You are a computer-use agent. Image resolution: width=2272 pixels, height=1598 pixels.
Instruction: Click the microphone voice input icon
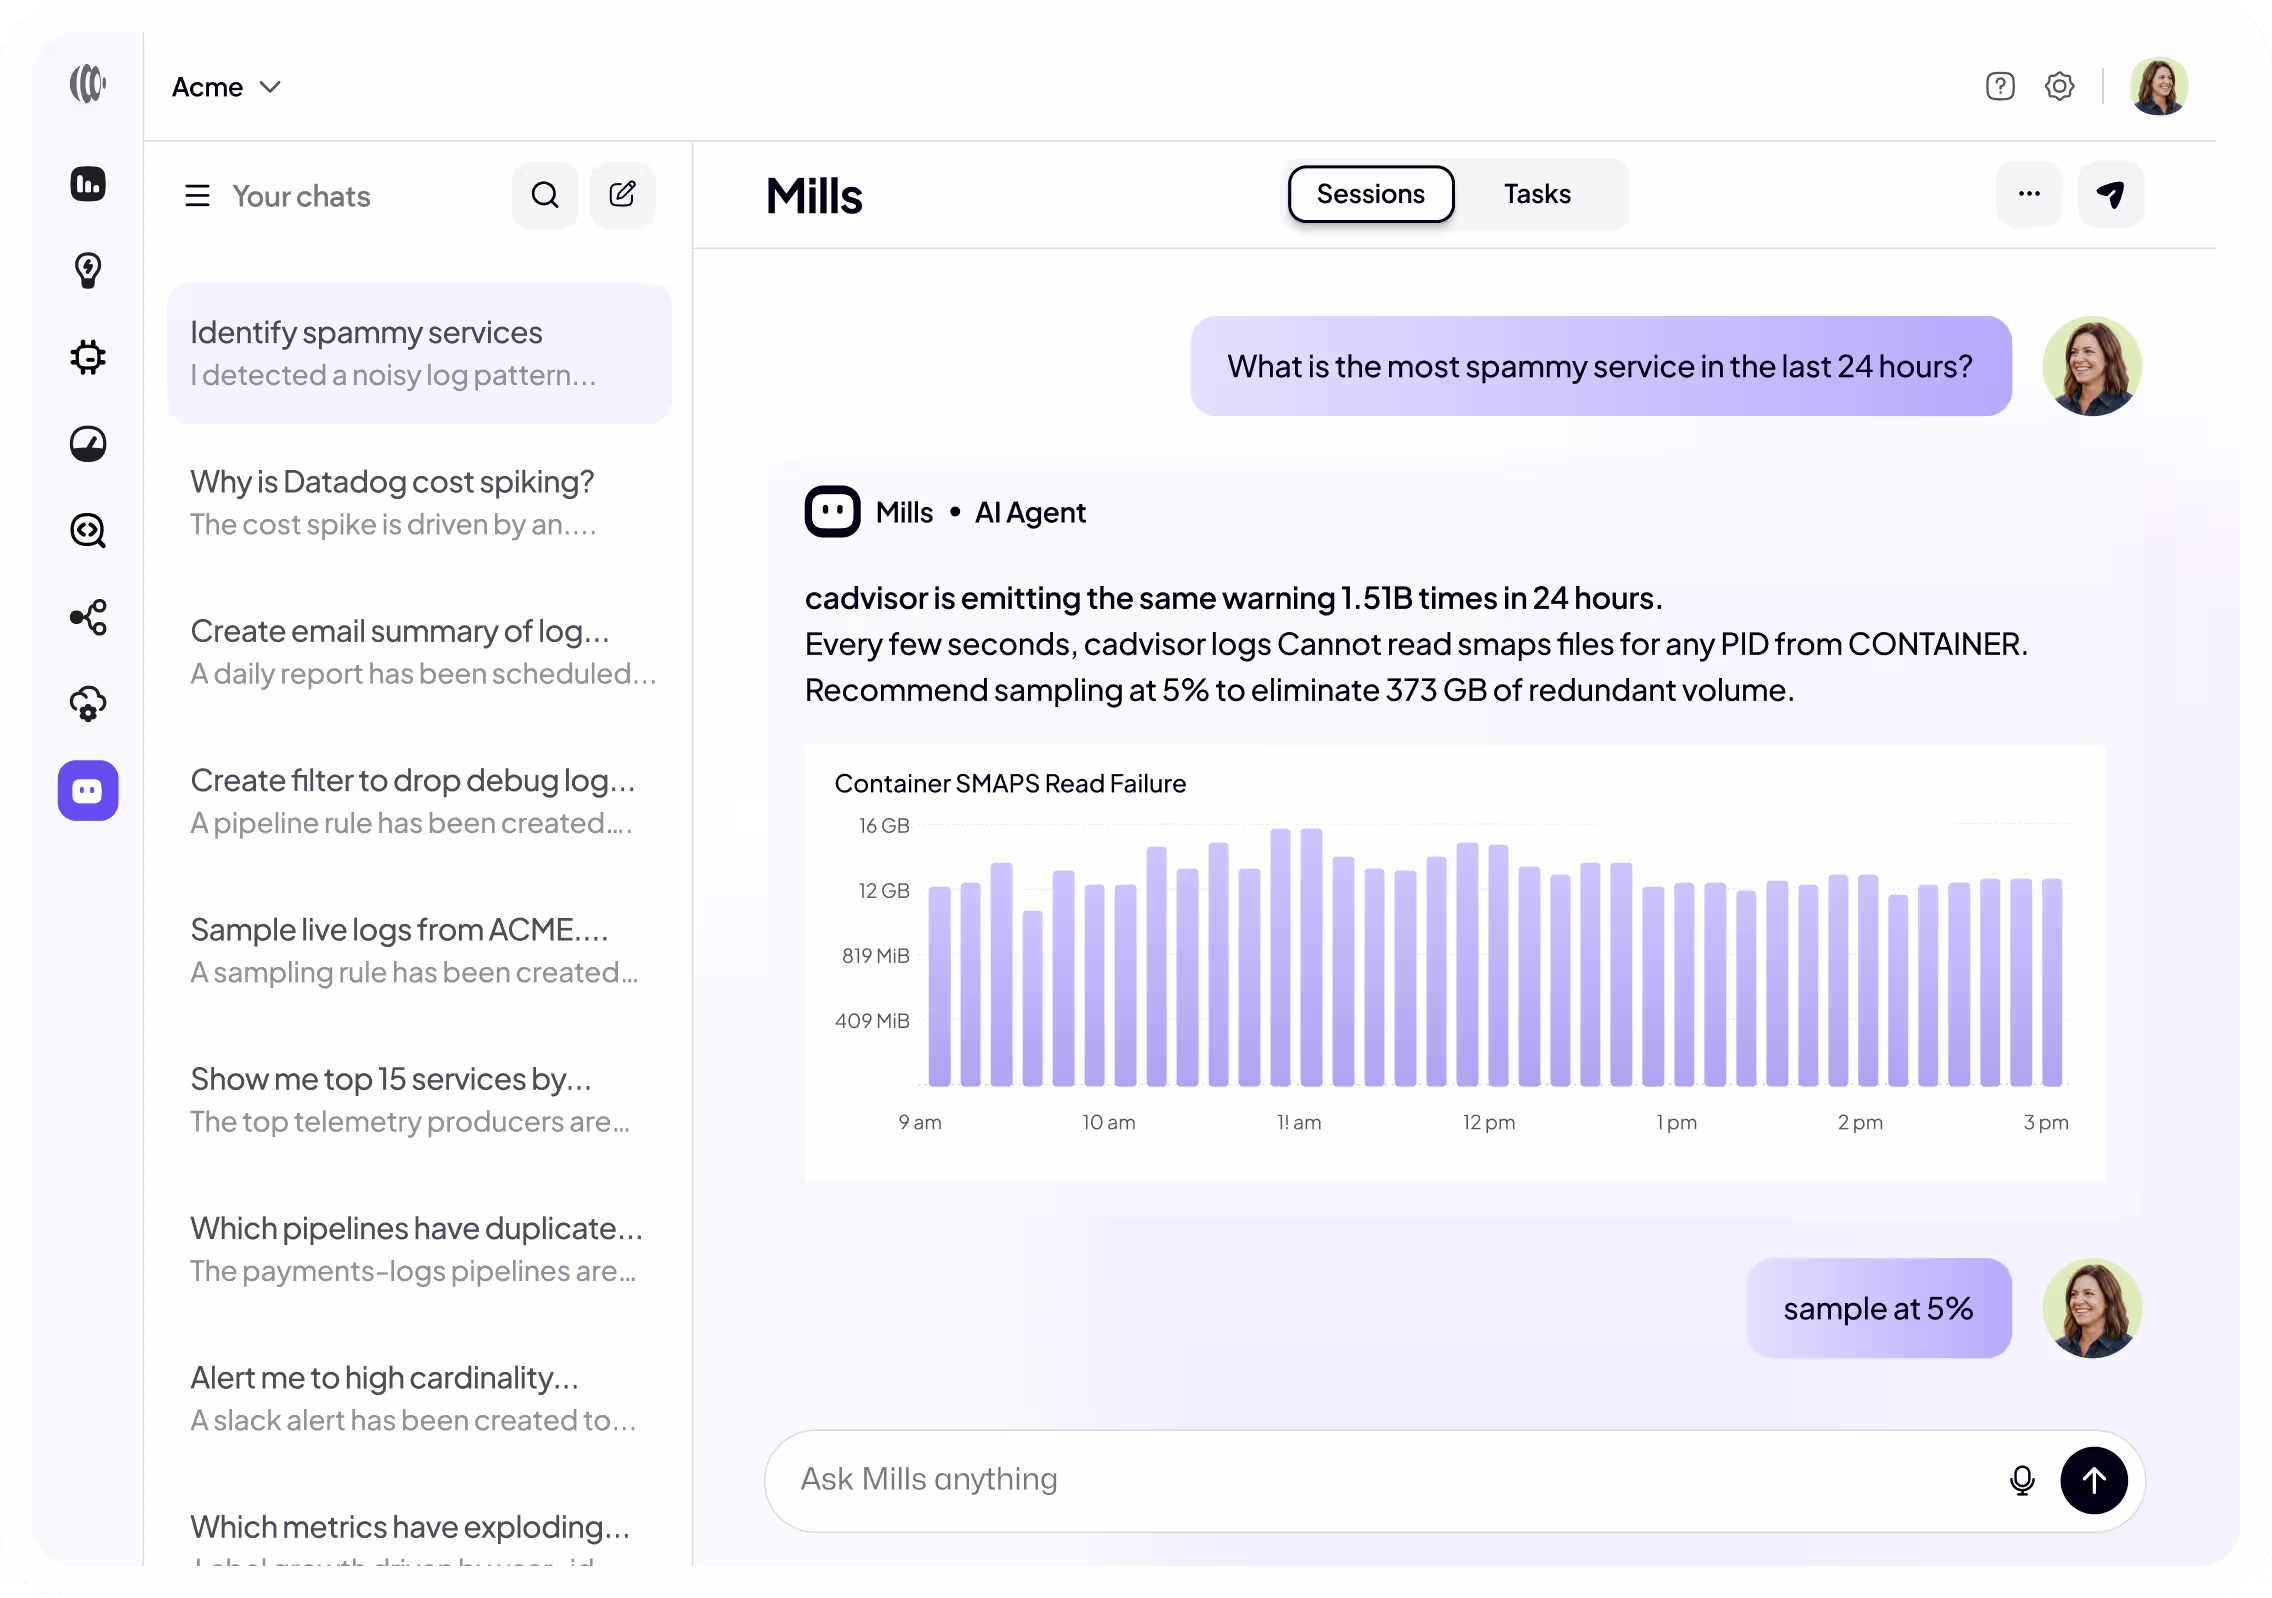(x=2022, y=1480)
